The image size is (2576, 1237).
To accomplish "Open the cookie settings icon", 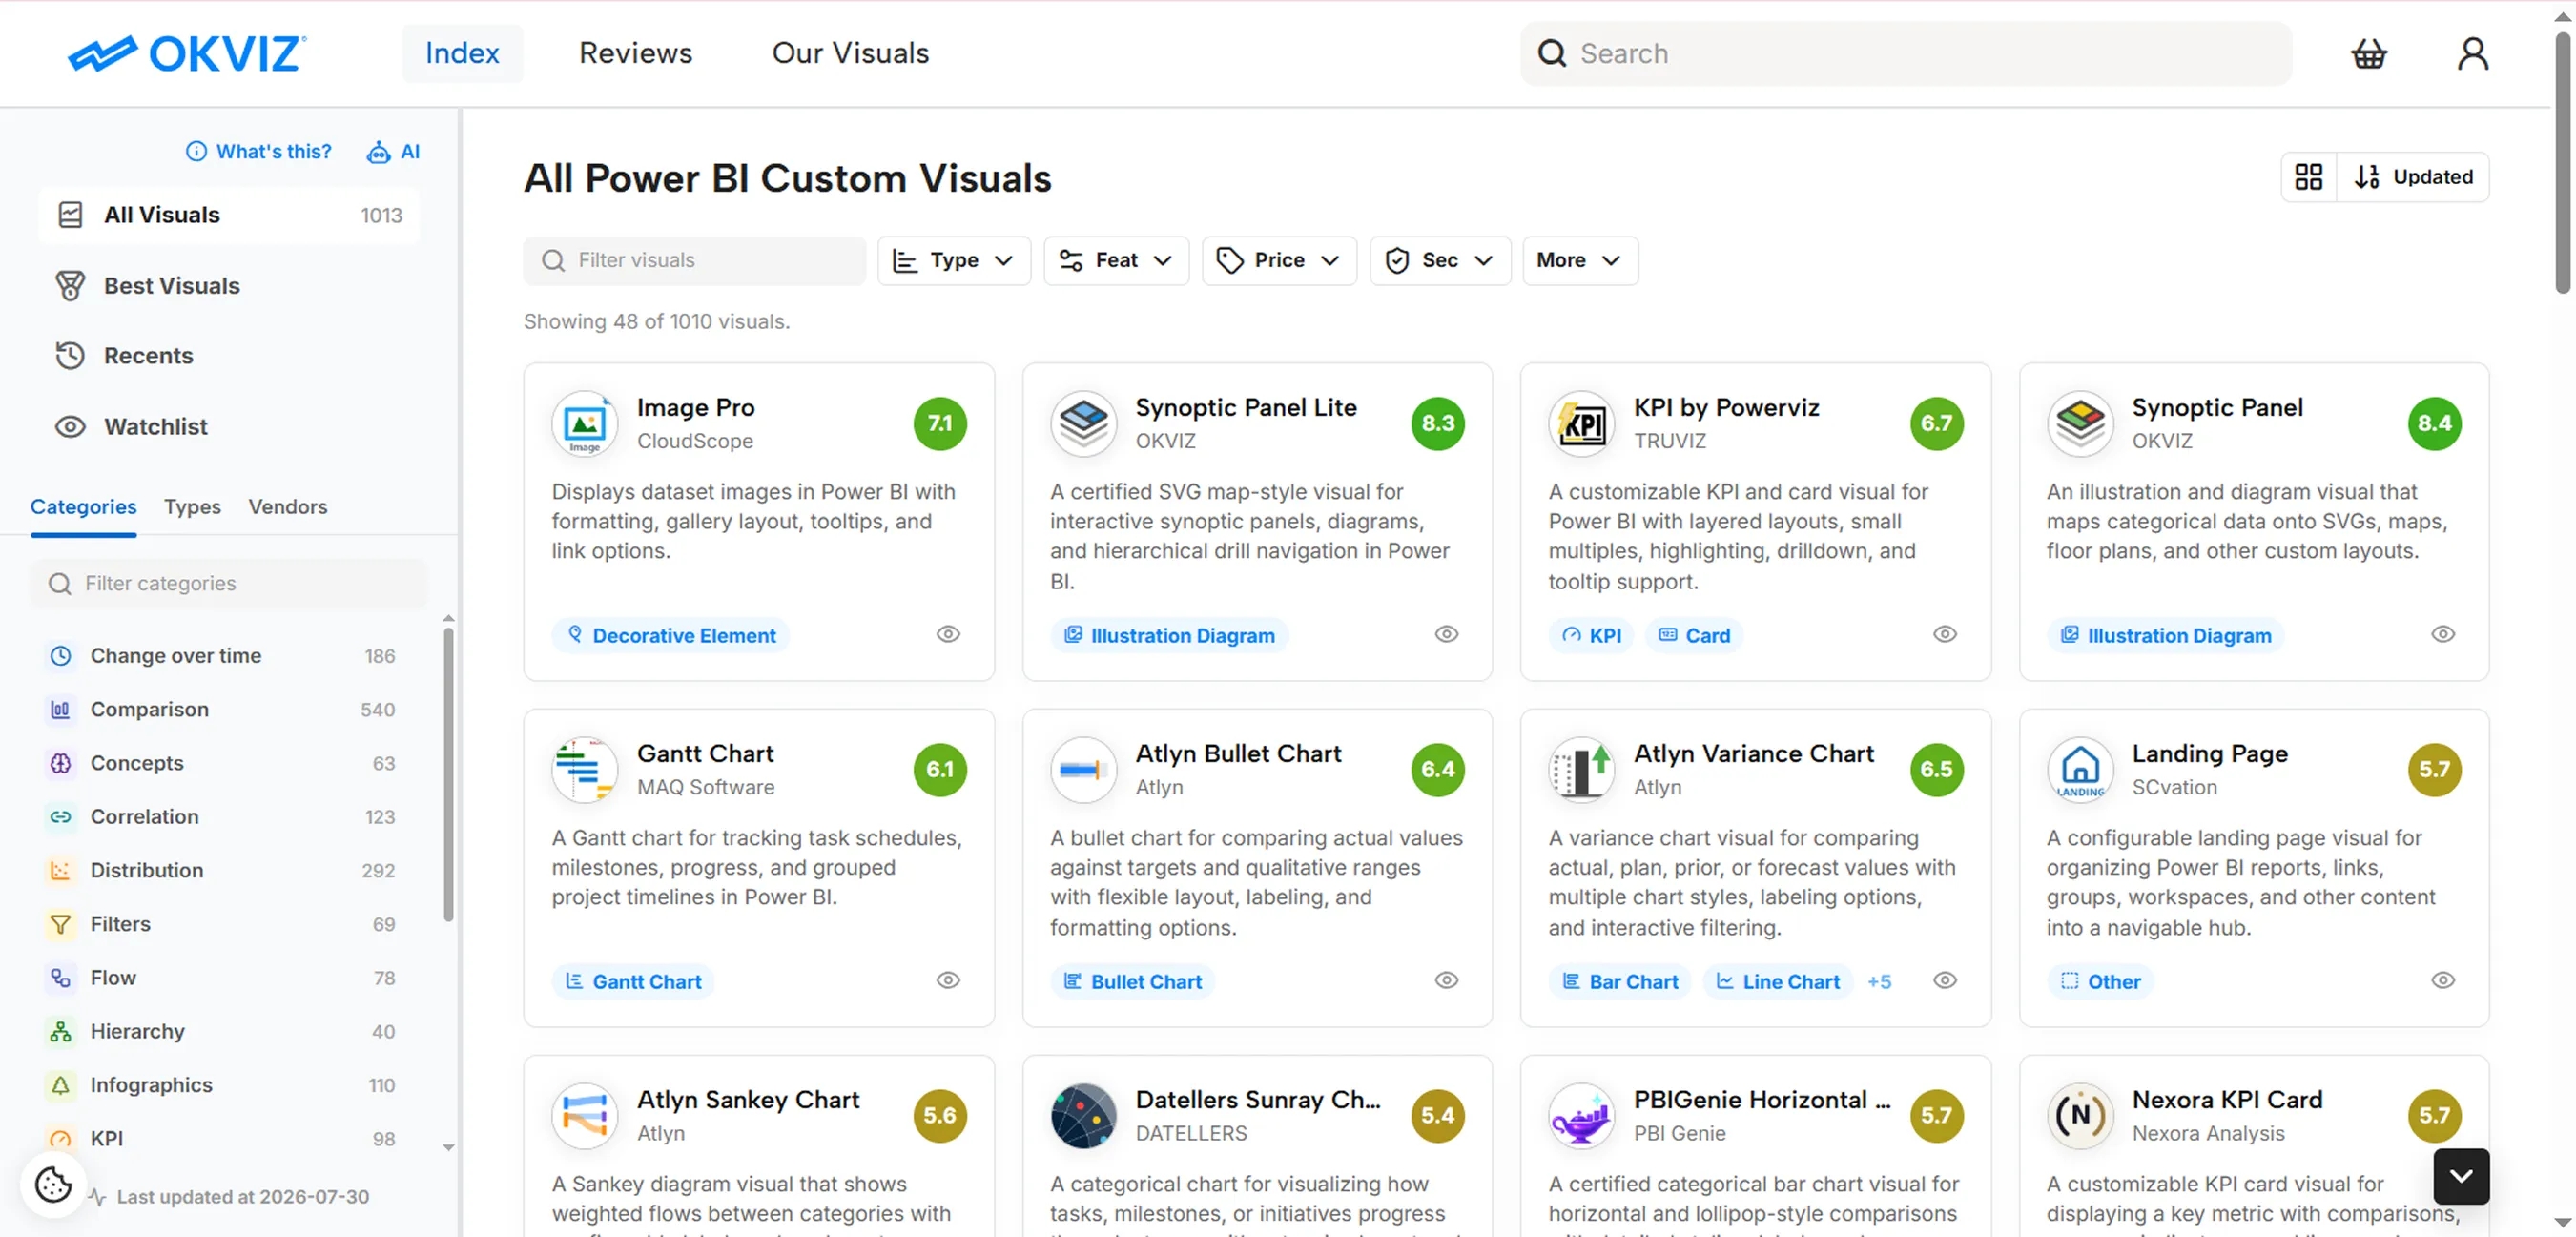I will click(x=53, y=1185).
